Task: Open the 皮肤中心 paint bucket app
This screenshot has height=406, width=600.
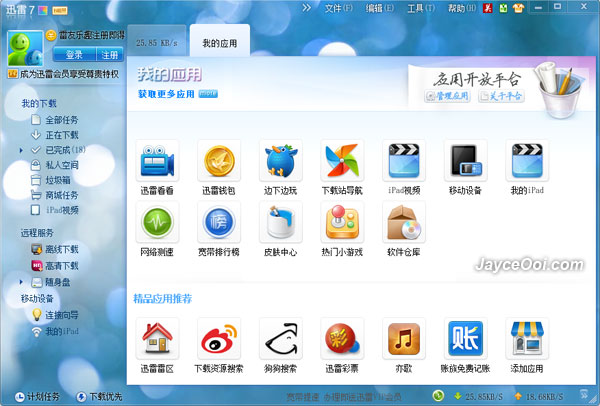Action: [280, 222]
